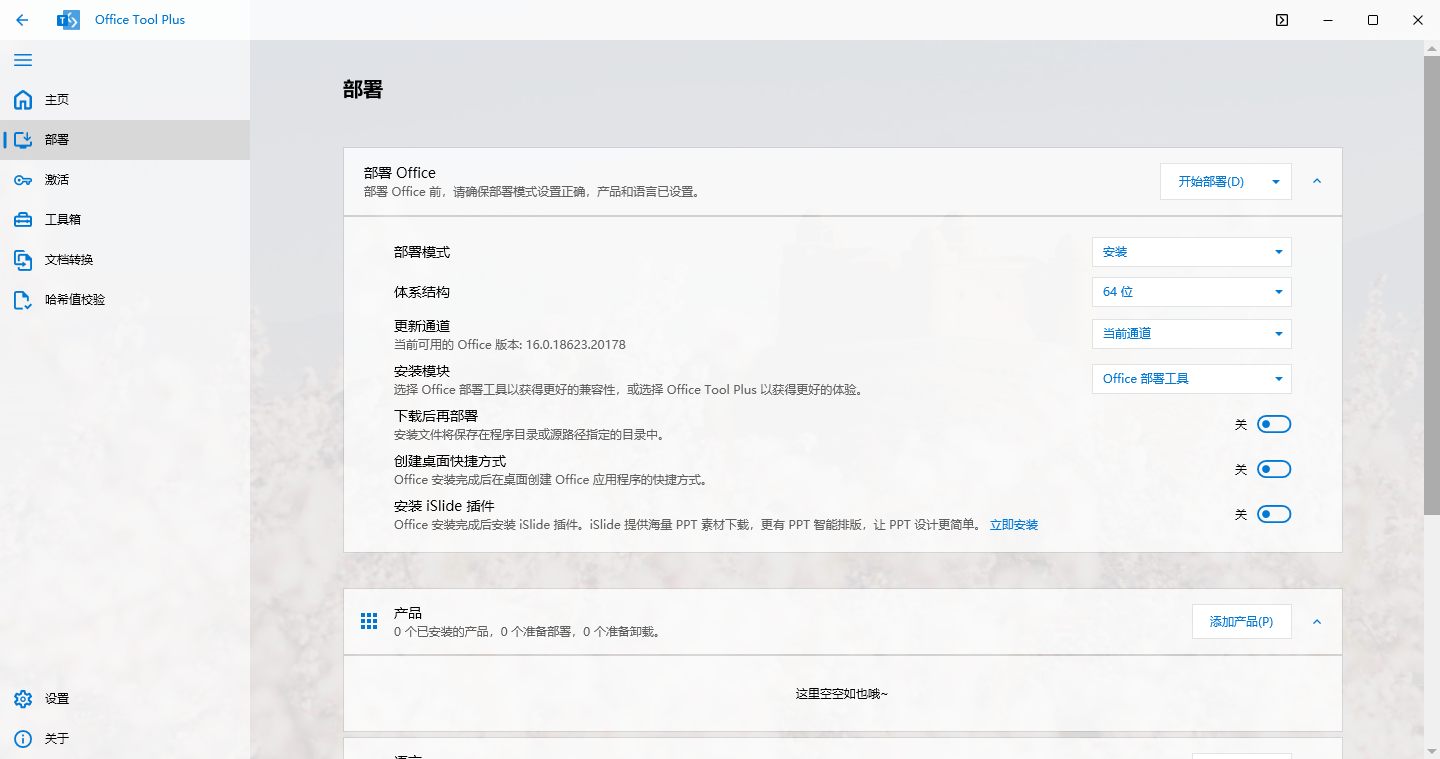Open the 更新通道 dropdown showing 当前通道
1440x759 pixels.
coord(1191,334)
